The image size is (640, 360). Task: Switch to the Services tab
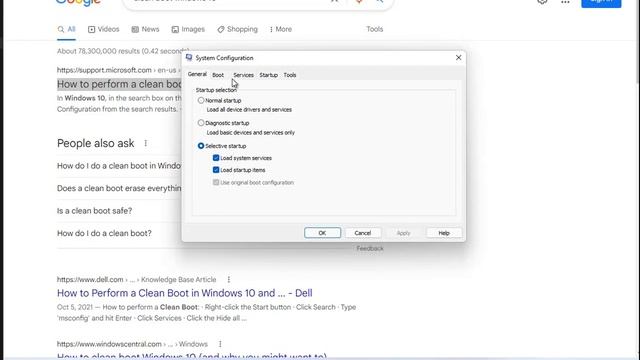pos(243,75)
